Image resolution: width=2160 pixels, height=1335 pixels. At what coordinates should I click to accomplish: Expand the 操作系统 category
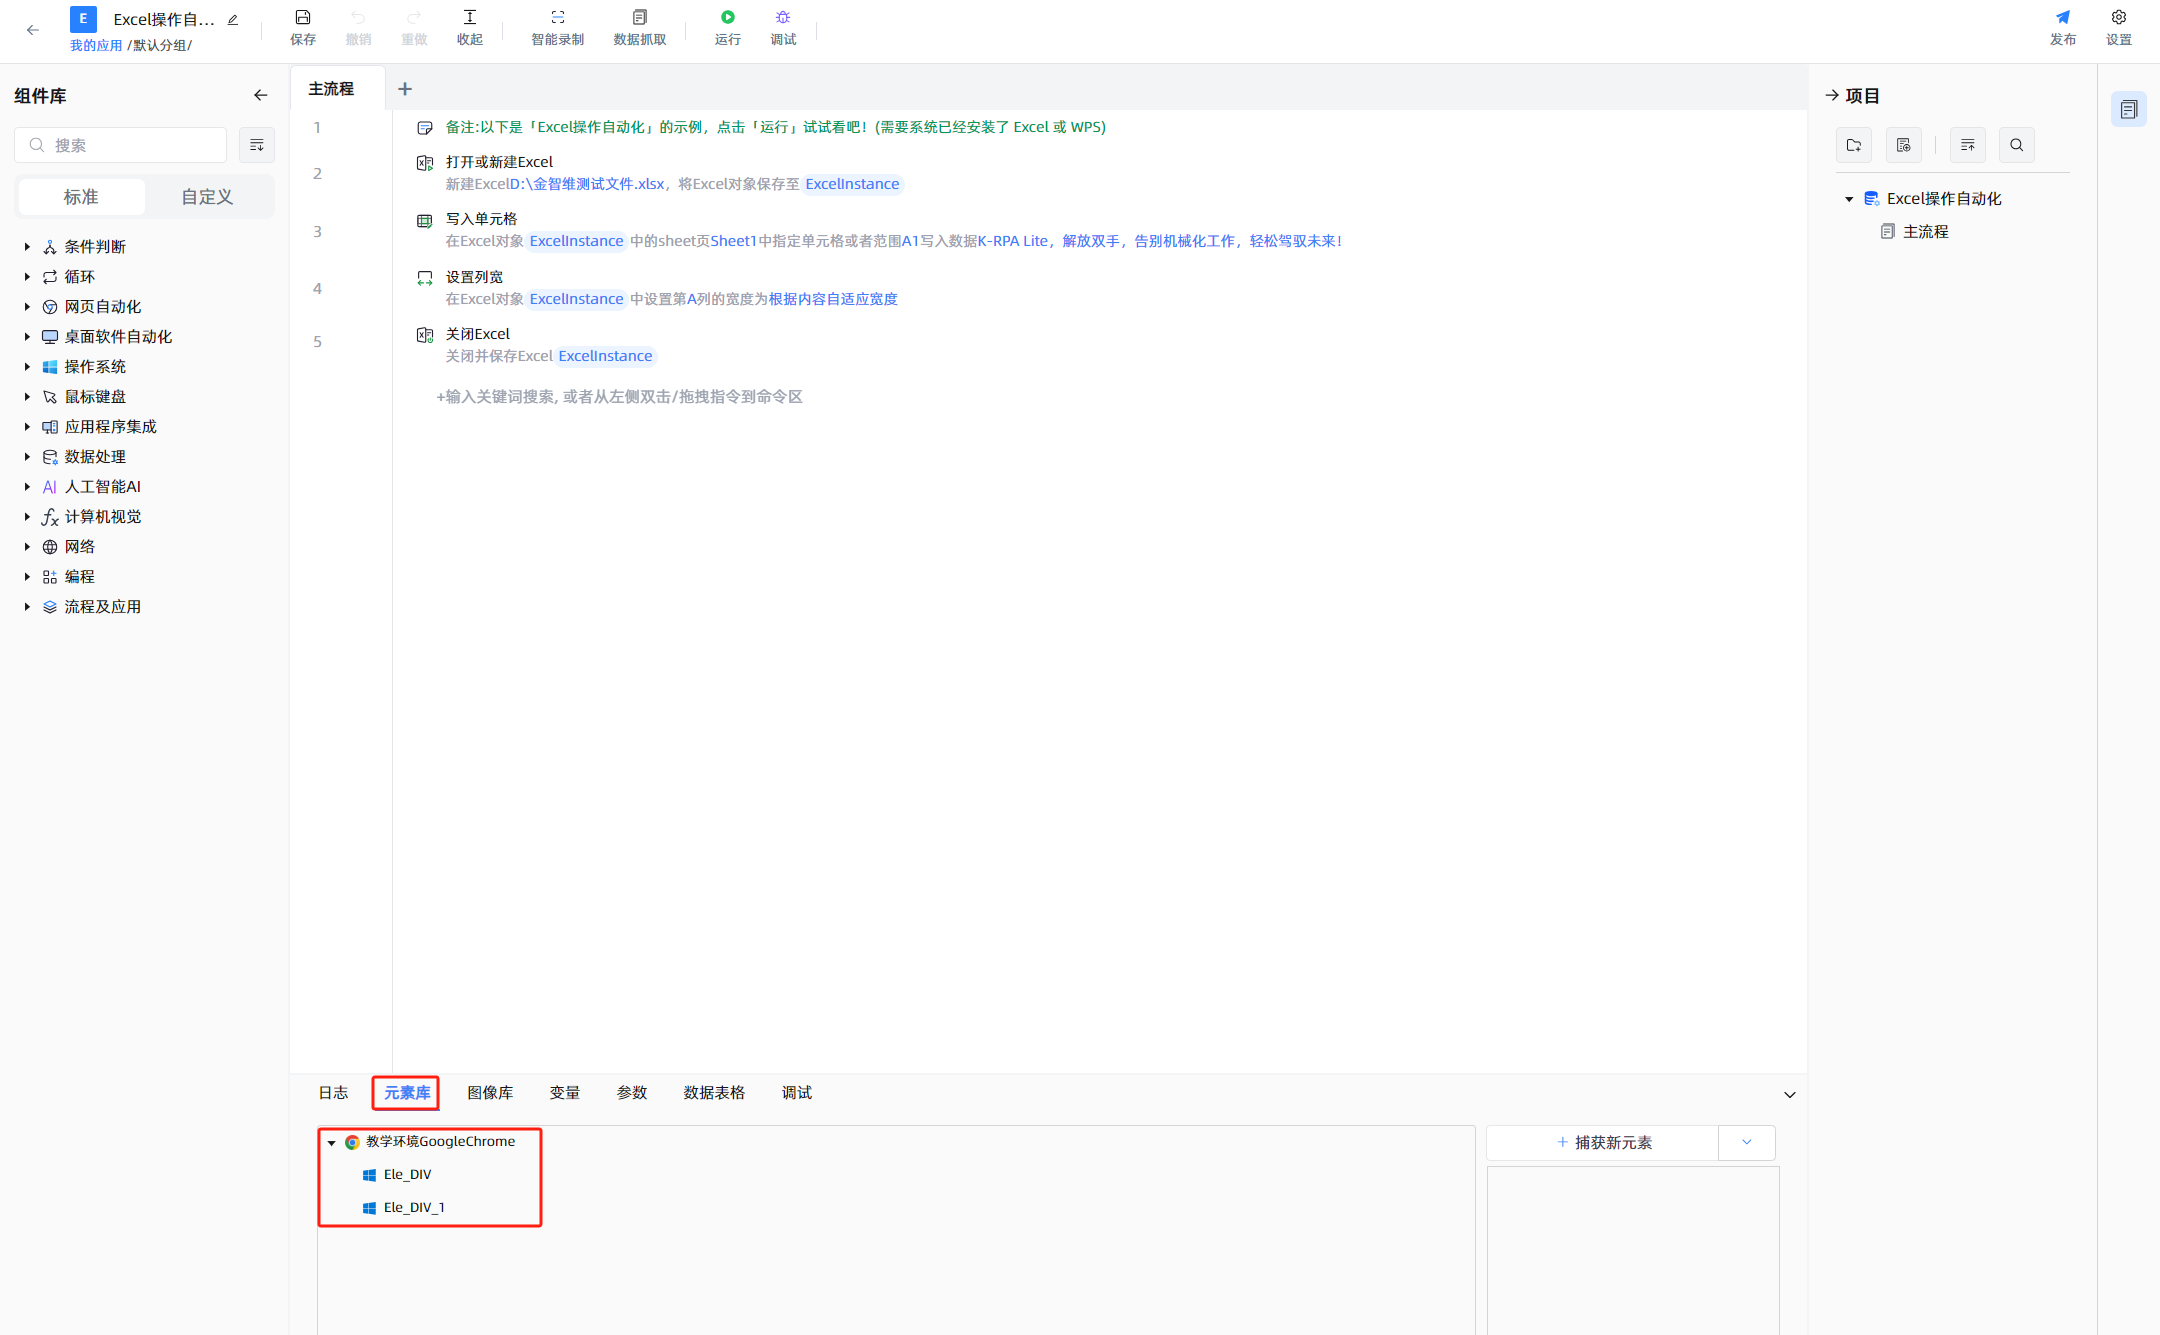(x=27, y=367)
